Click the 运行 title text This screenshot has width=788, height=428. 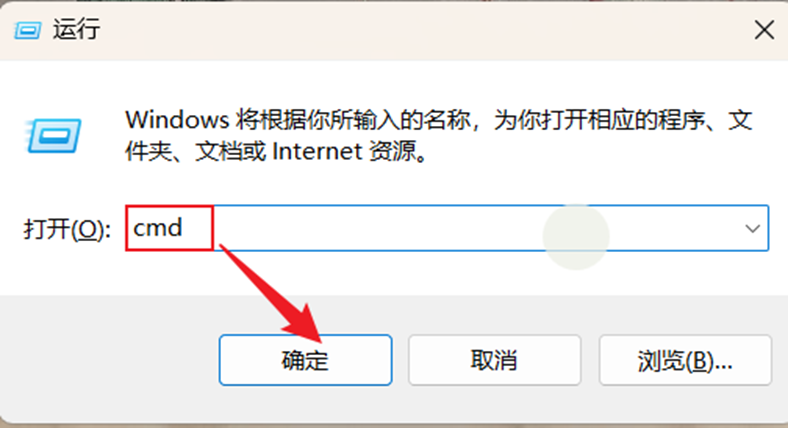(76, 29)
